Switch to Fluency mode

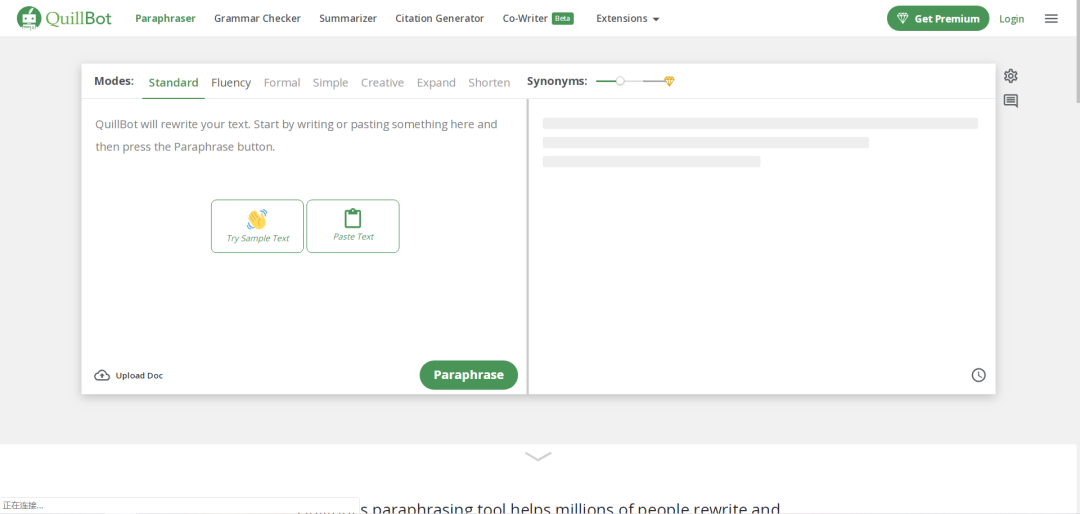point(231,83)
